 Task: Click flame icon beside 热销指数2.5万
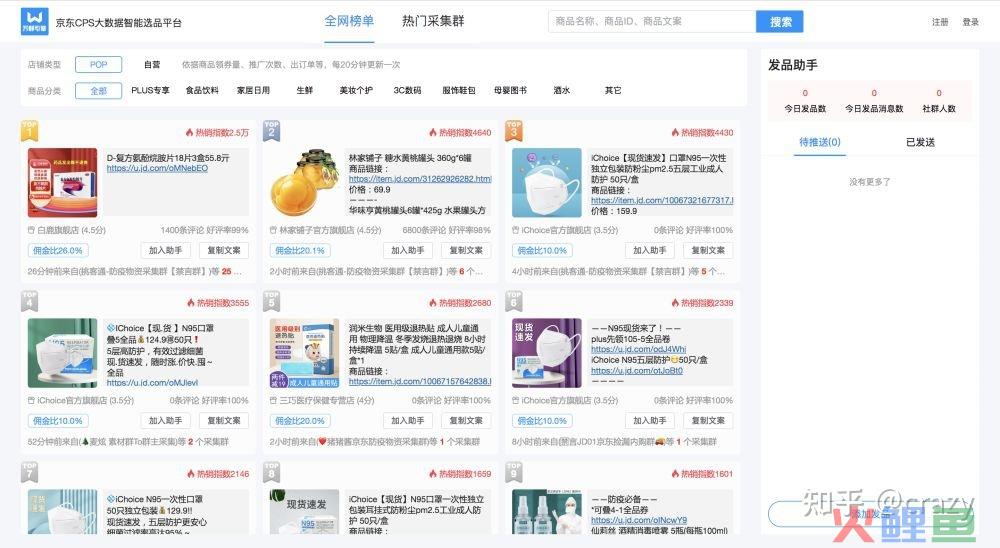coord(189,133)
